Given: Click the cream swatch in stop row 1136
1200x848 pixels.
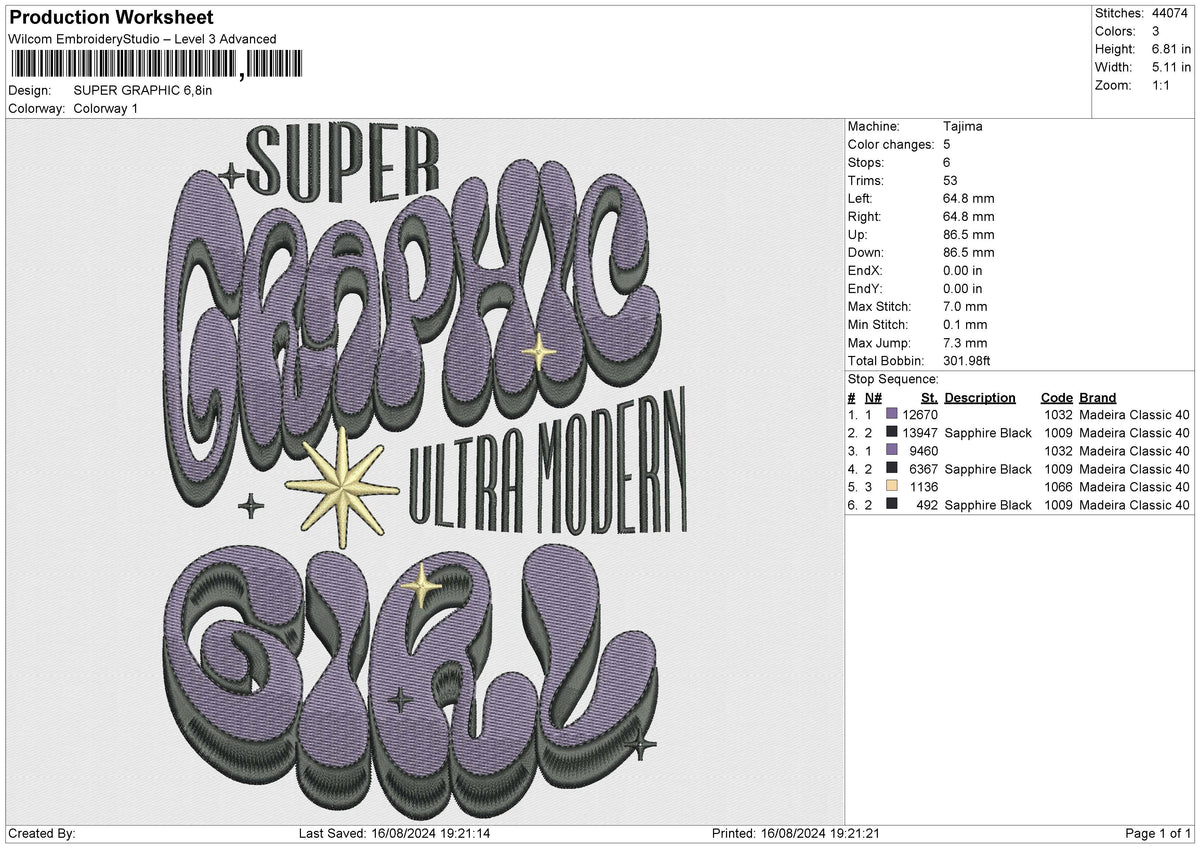Looking at the screenshot, I should (x=892, y=487).
